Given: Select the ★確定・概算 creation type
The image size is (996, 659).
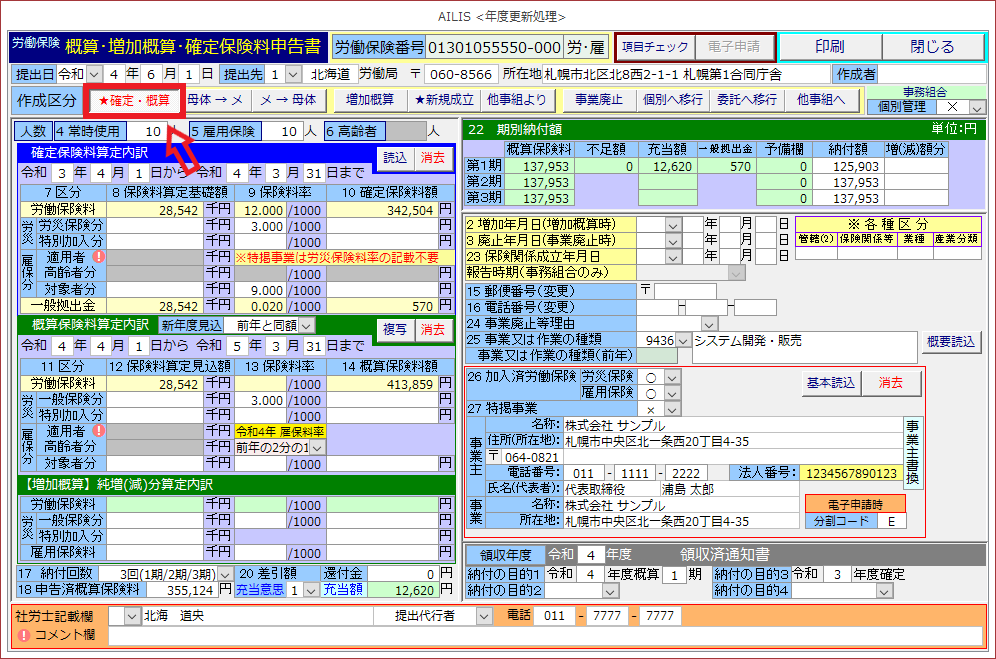Looking at the screenshot, I should click(134, 100).
